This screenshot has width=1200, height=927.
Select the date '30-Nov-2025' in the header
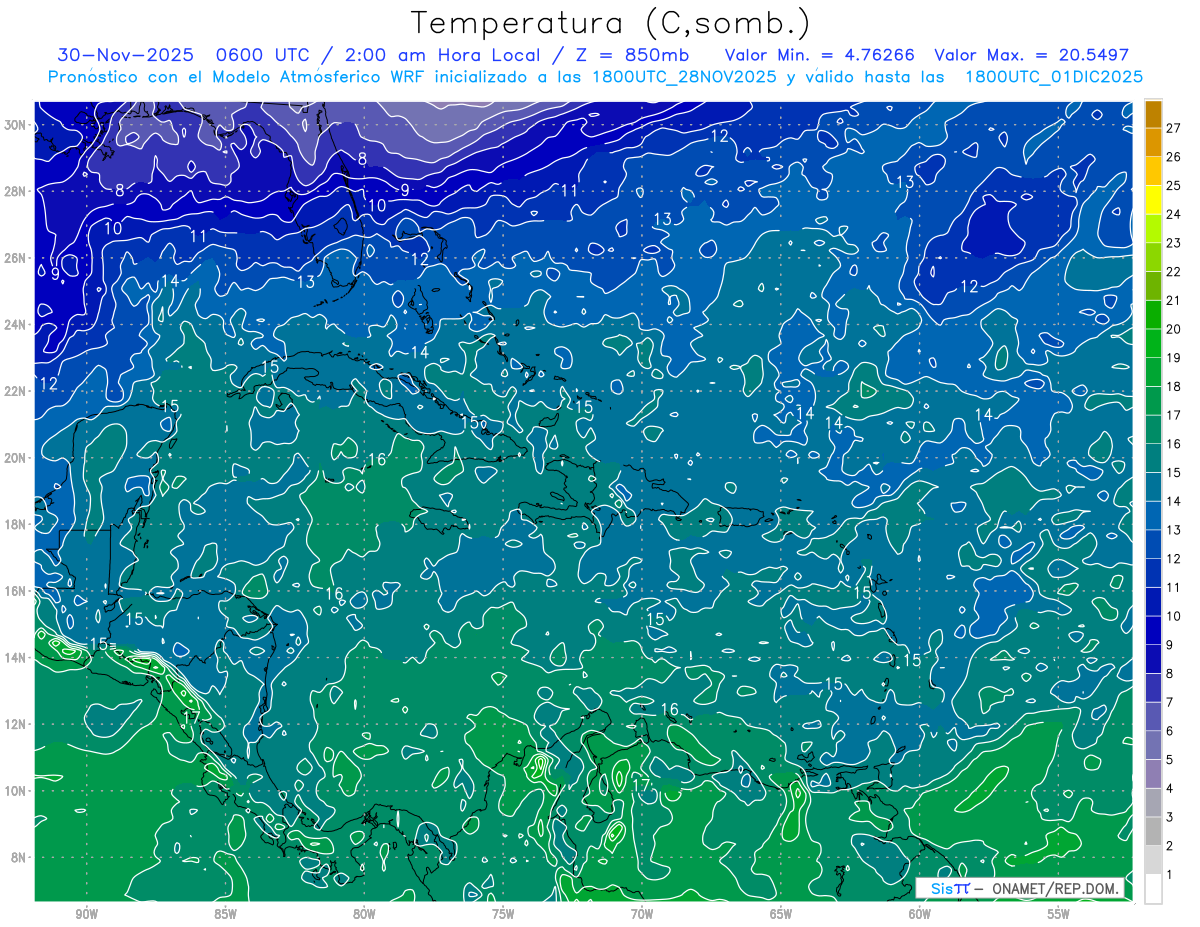coord(125,55)
